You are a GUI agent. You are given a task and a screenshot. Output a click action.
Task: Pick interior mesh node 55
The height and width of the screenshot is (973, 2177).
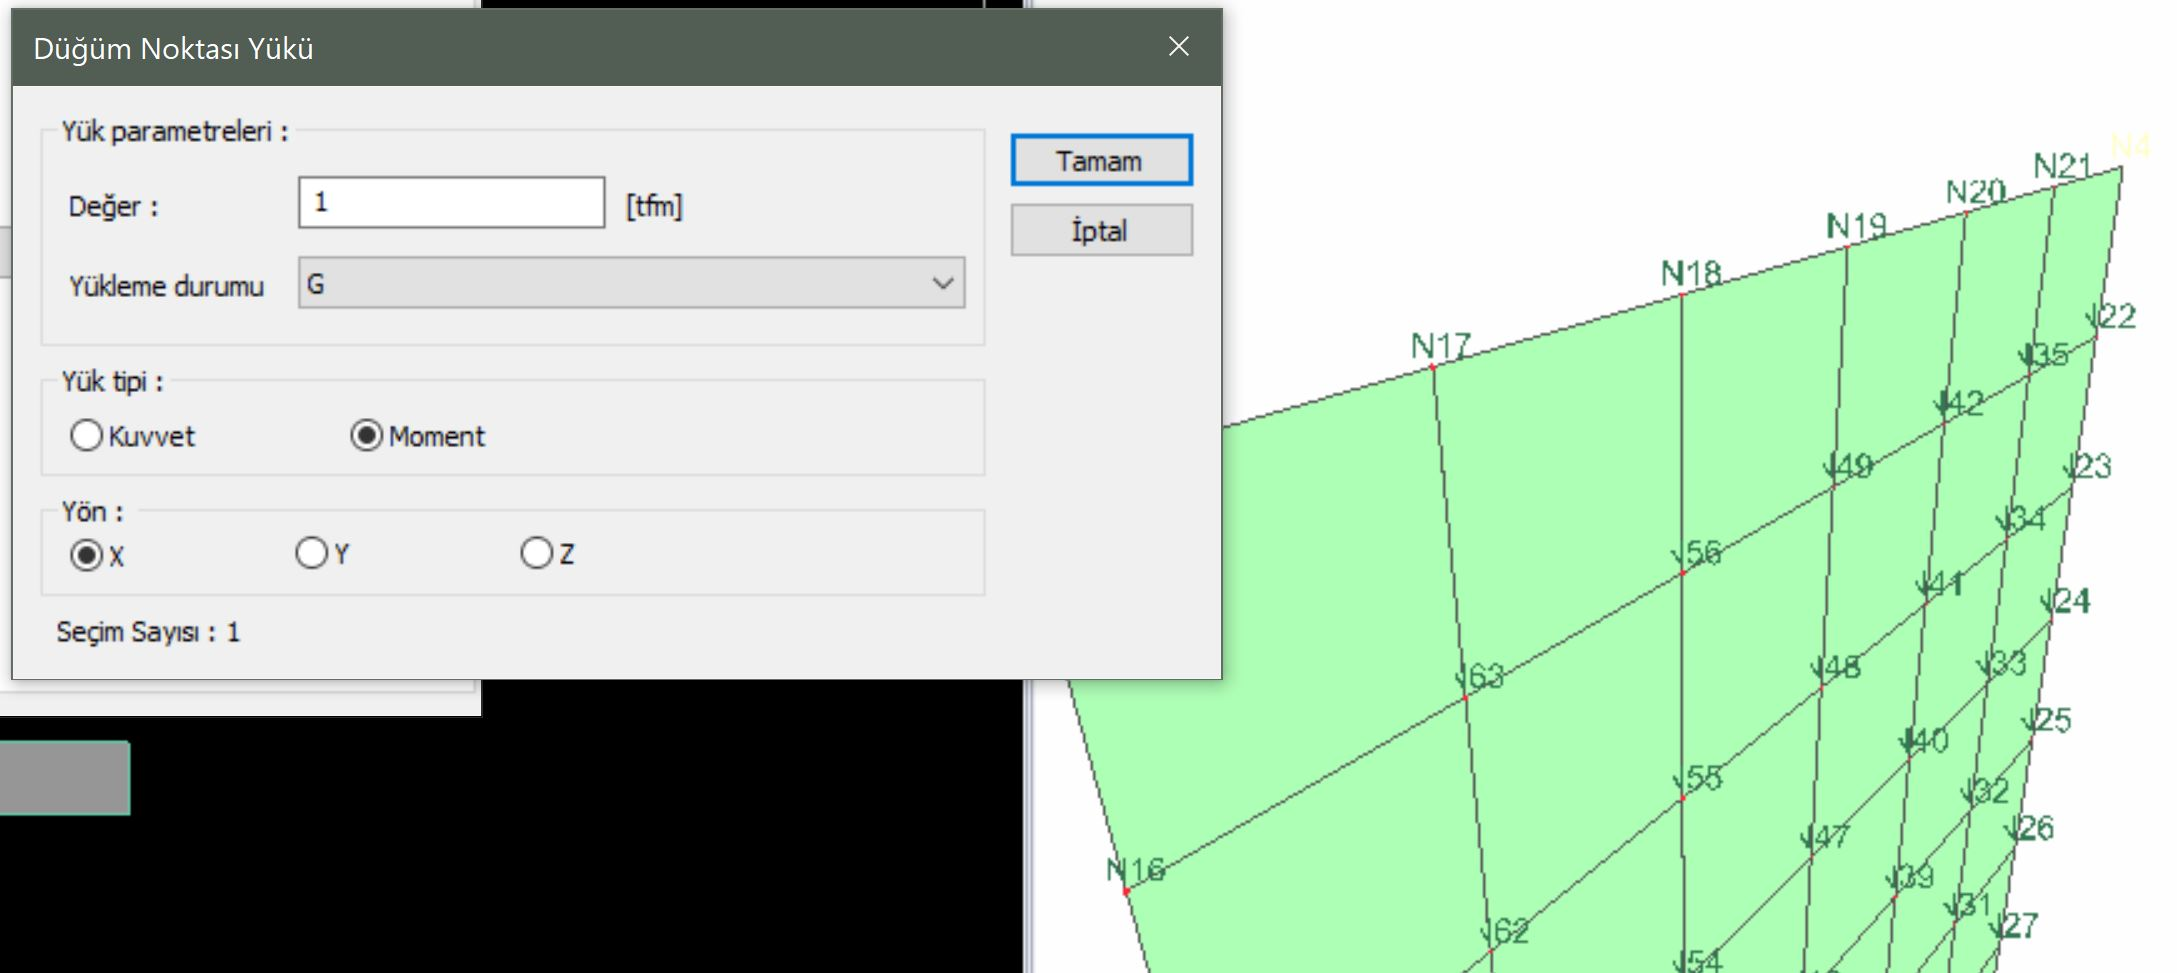[1683, 798]
